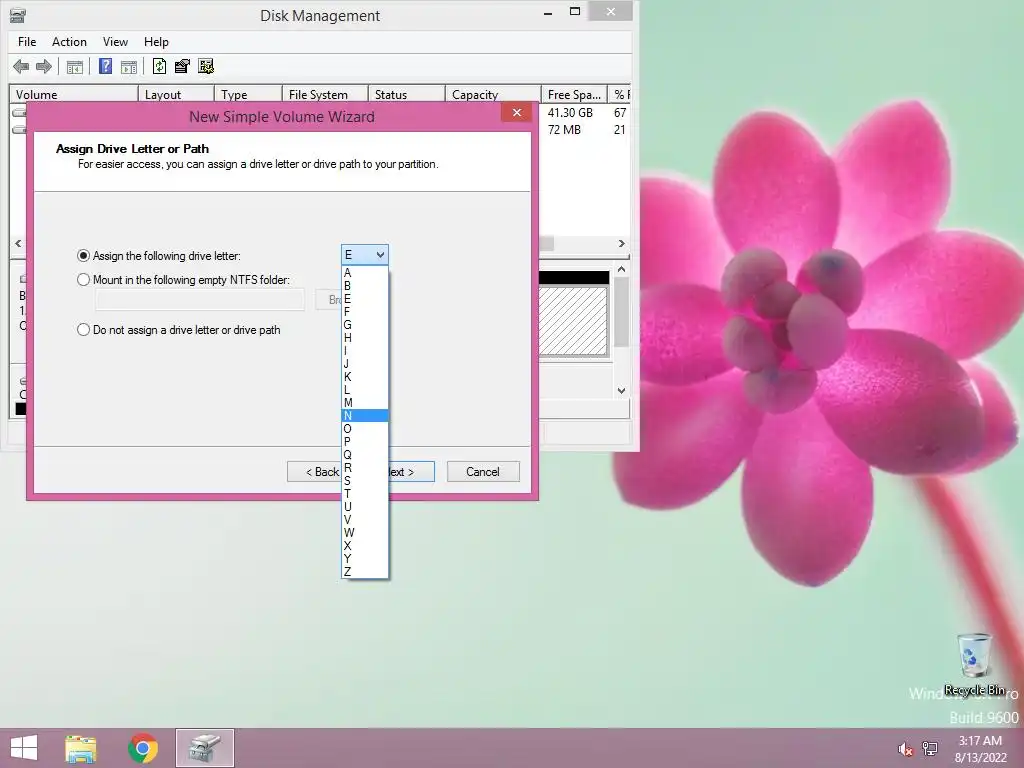This screenshot has width=1024, height=768.
Task: Open the Windows Start button
Action: 24,748
